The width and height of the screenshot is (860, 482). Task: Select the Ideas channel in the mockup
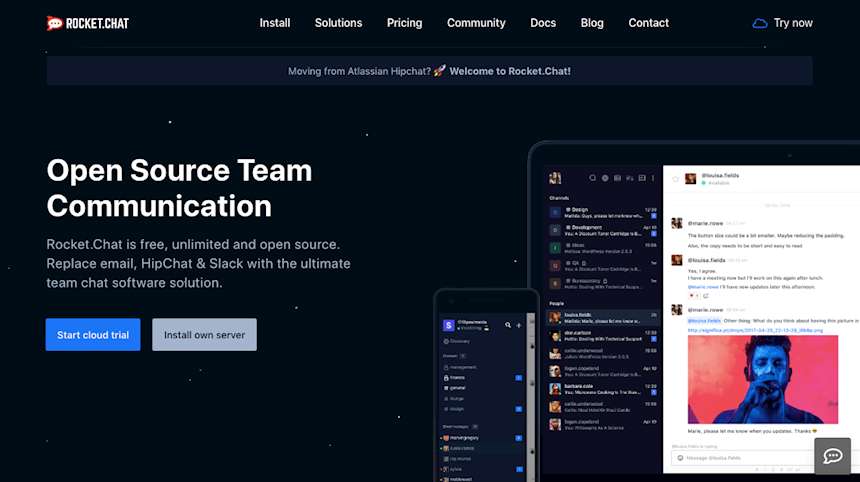[x=603, y=248]
